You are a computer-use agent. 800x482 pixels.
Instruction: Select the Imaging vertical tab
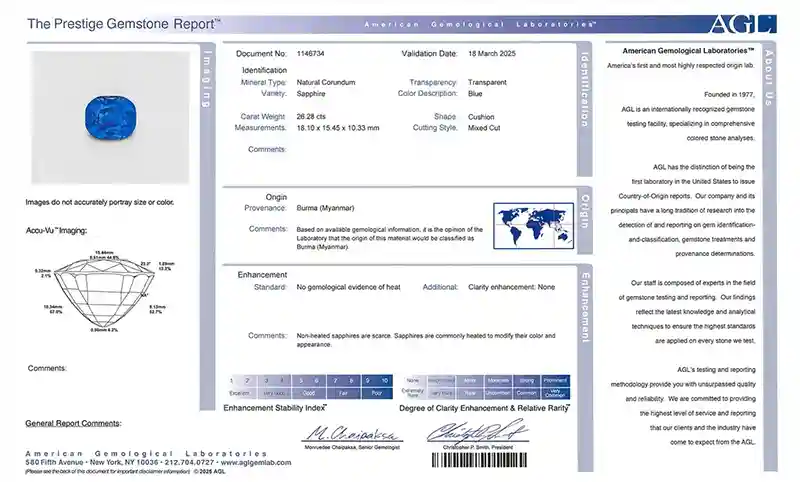pyautogui.click(x=207, y=78)
